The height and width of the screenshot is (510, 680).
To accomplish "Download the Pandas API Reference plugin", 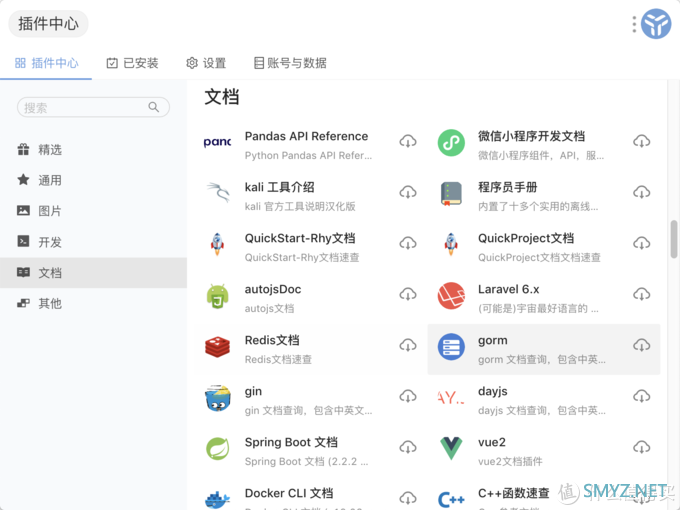I will click(x=408, y=141).
